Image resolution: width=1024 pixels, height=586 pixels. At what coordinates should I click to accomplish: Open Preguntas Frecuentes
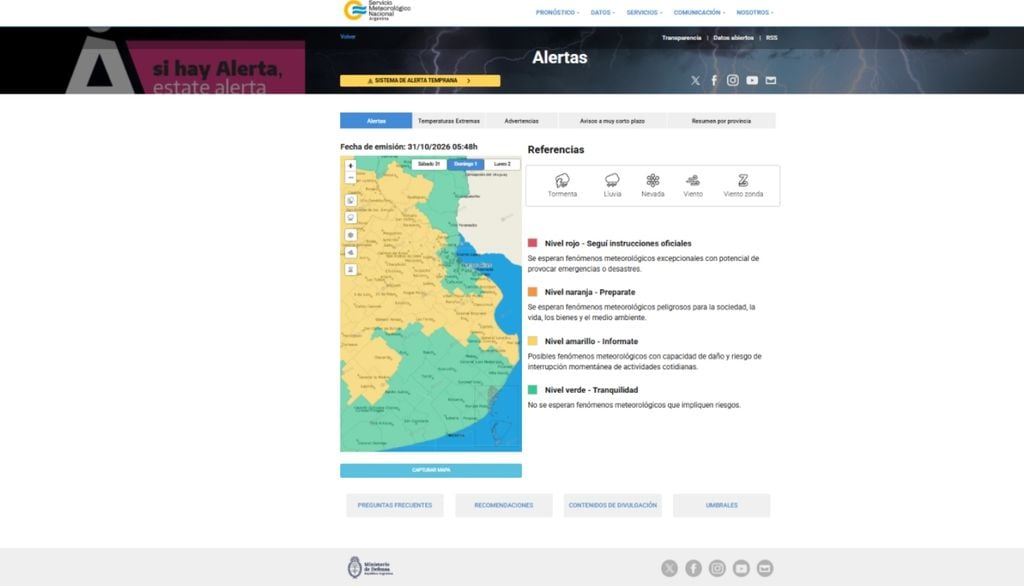[x=394, y=505]
